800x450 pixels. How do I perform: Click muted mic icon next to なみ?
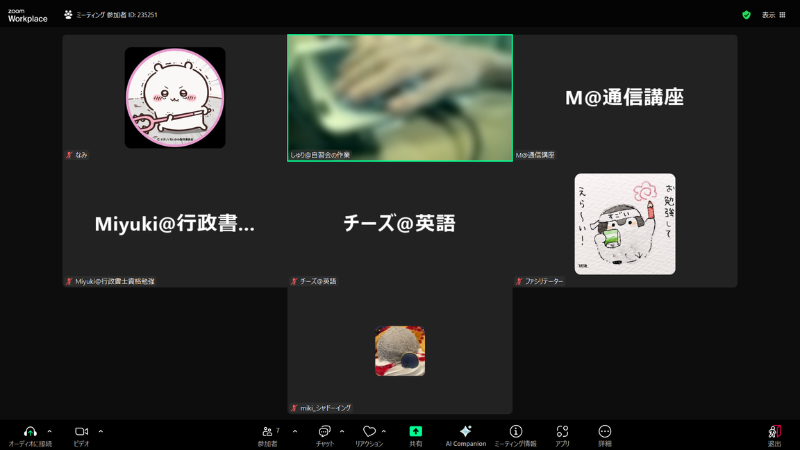click(69, 155)
